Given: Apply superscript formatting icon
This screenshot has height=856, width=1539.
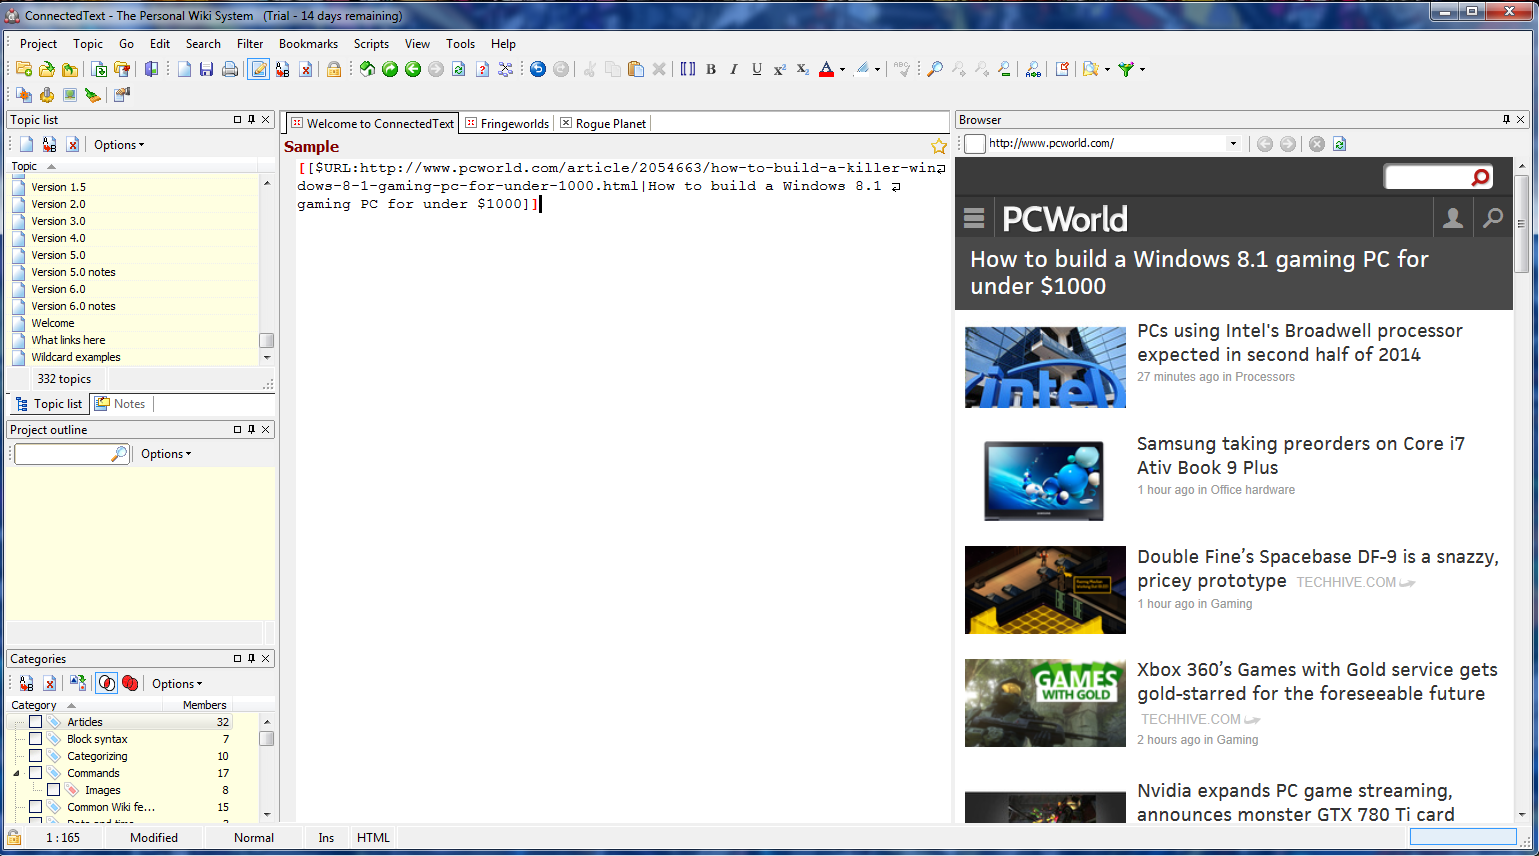Looking at the screenshot, I should coord(780,69).
